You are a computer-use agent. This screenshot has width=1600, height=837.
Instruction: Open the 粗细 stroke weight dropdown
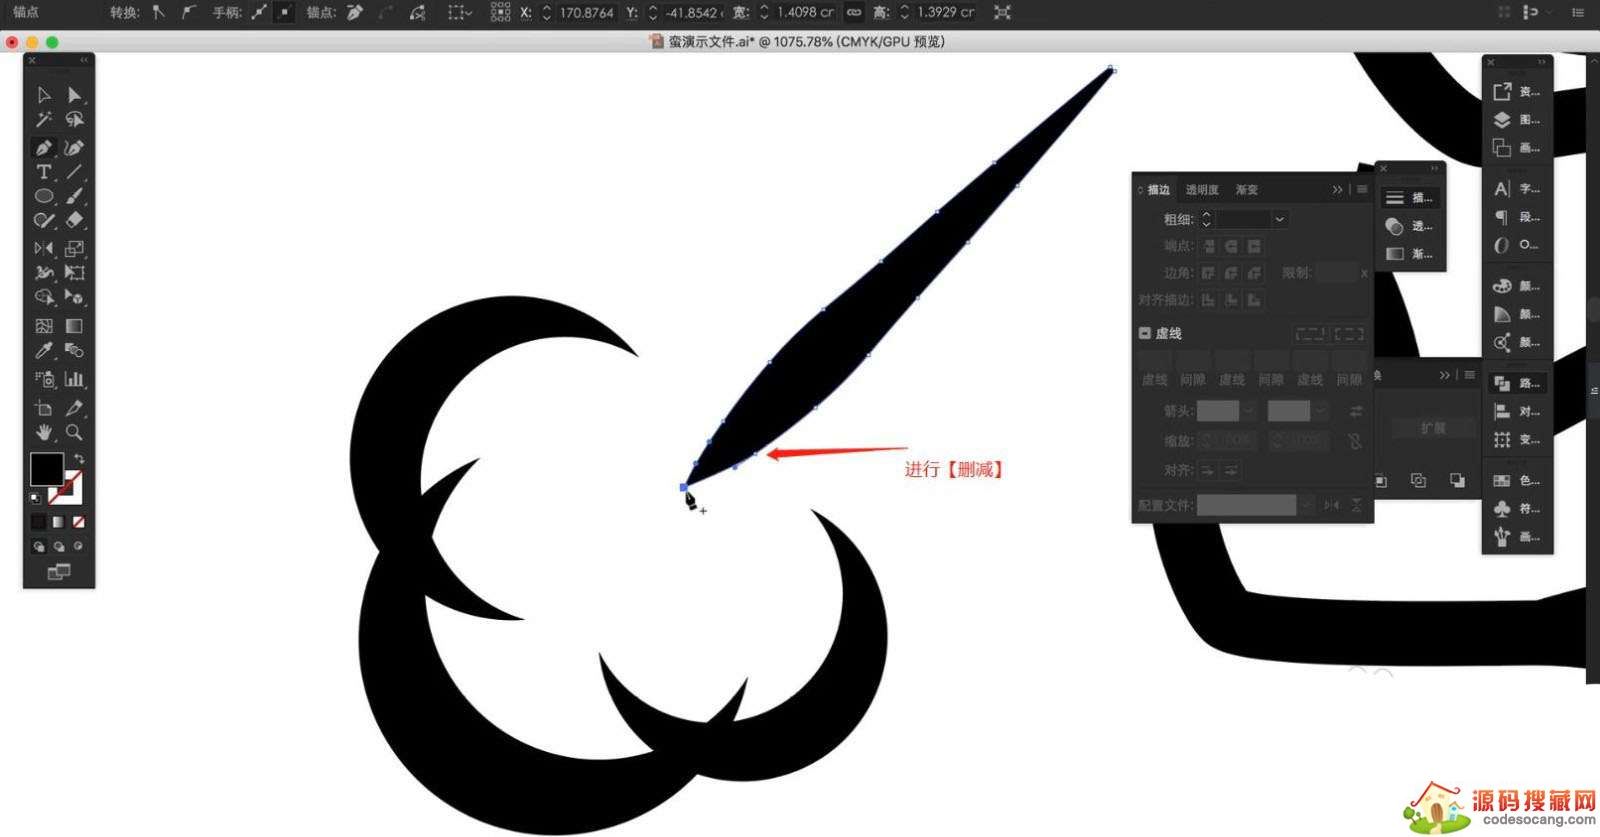1279,219
